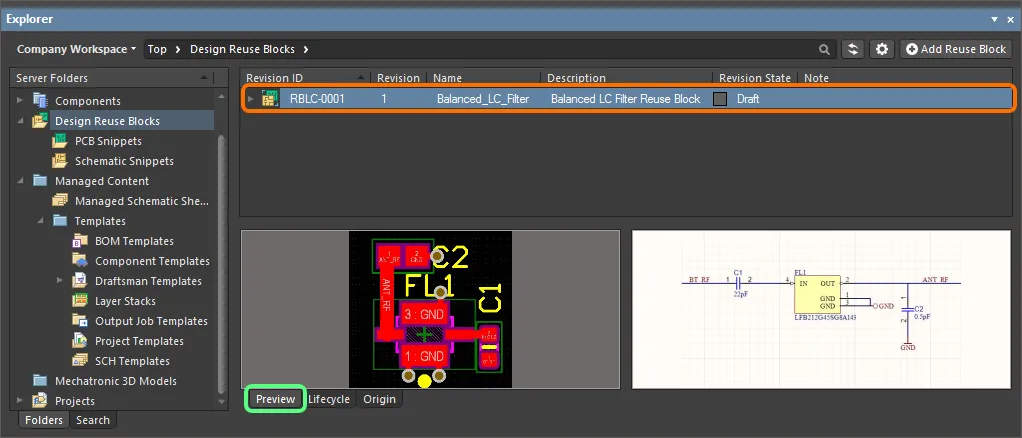Select the Folders tab
The width and height of the screenshot is (1022, 438).
pyautogui.click(x=44, y=420)
